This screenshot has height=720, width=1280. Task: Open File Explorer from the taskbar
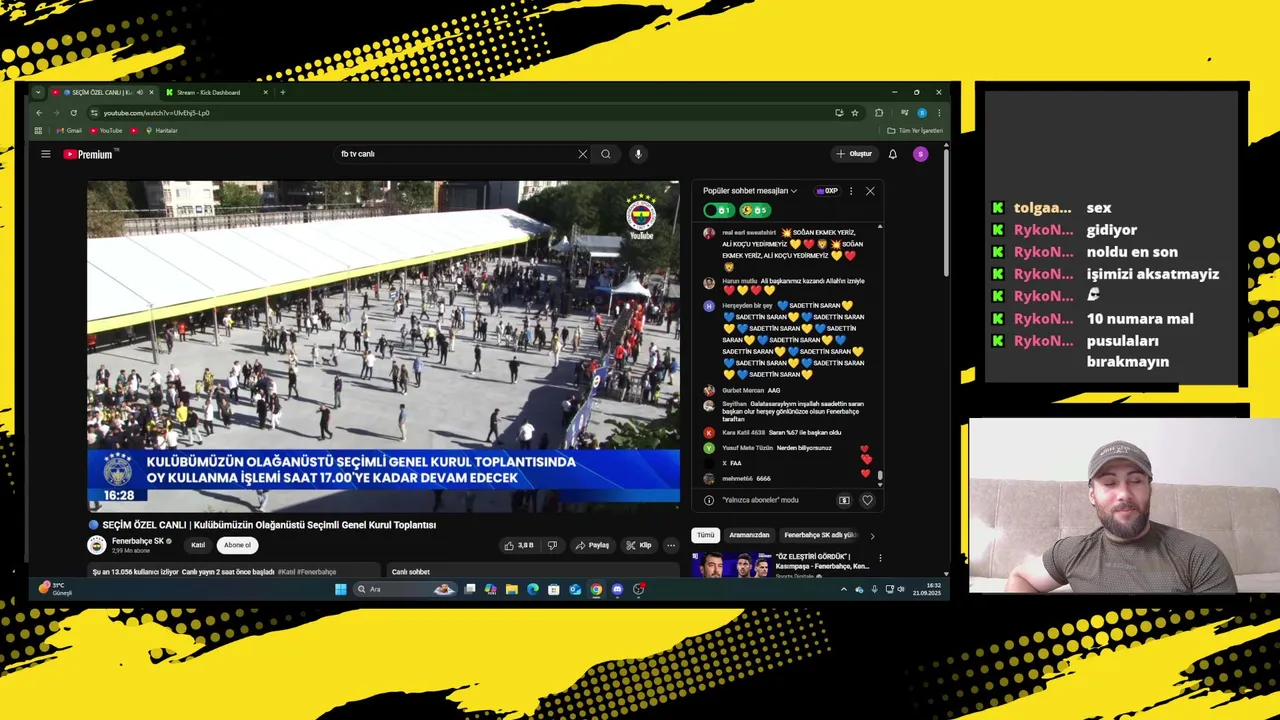click(x=511, y=589)
